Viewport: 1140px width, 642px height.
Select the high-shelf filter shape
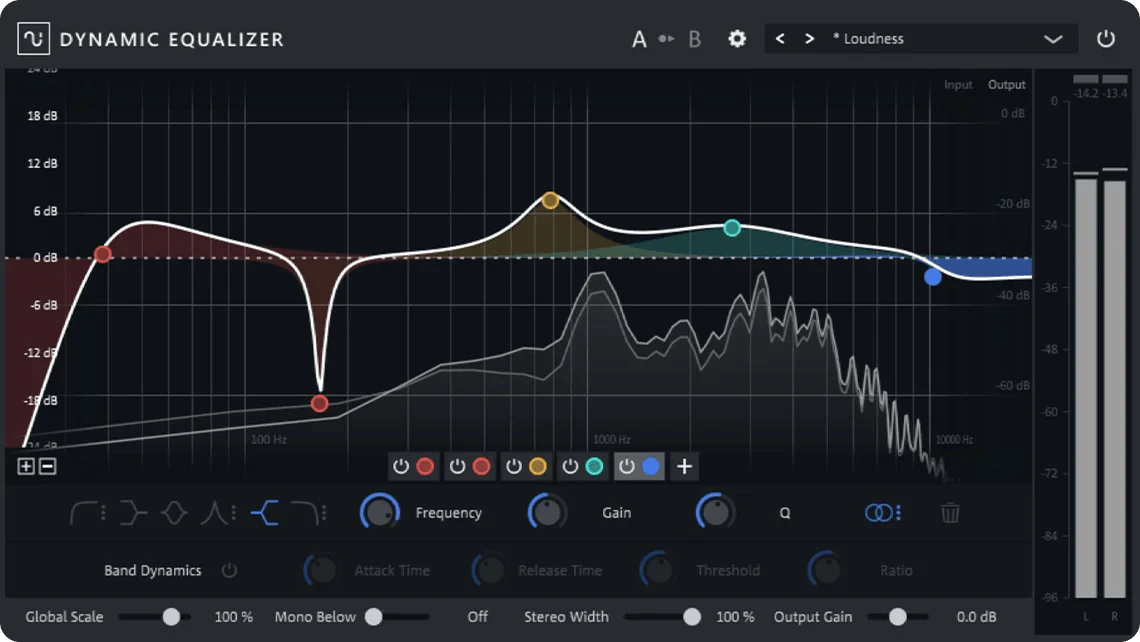(x=265, y=513)
